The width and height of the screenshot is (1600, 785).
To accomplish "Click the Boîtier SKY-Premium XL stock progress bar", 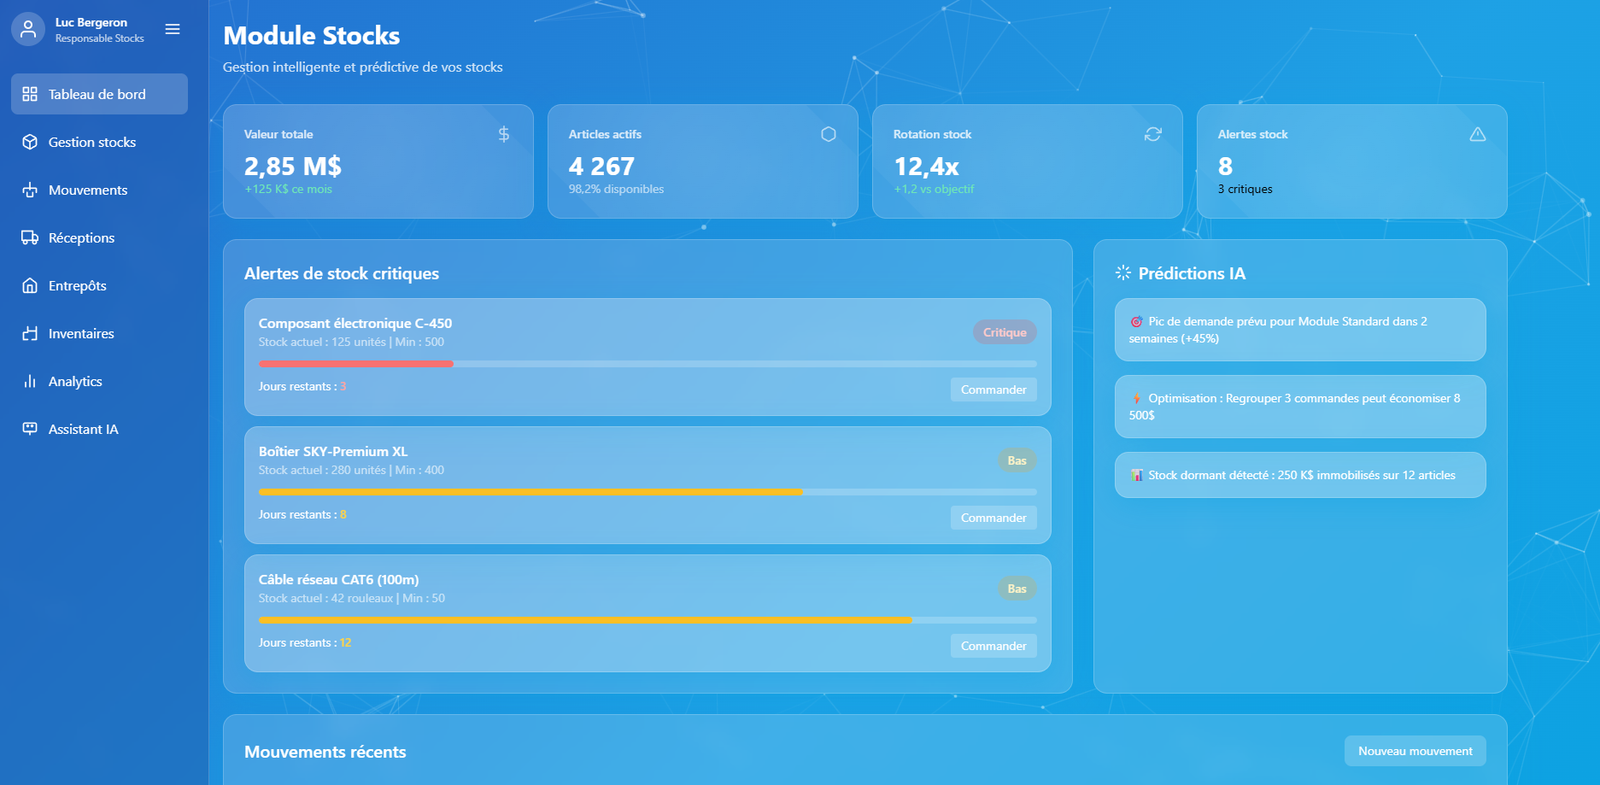I will pos(647,492).
